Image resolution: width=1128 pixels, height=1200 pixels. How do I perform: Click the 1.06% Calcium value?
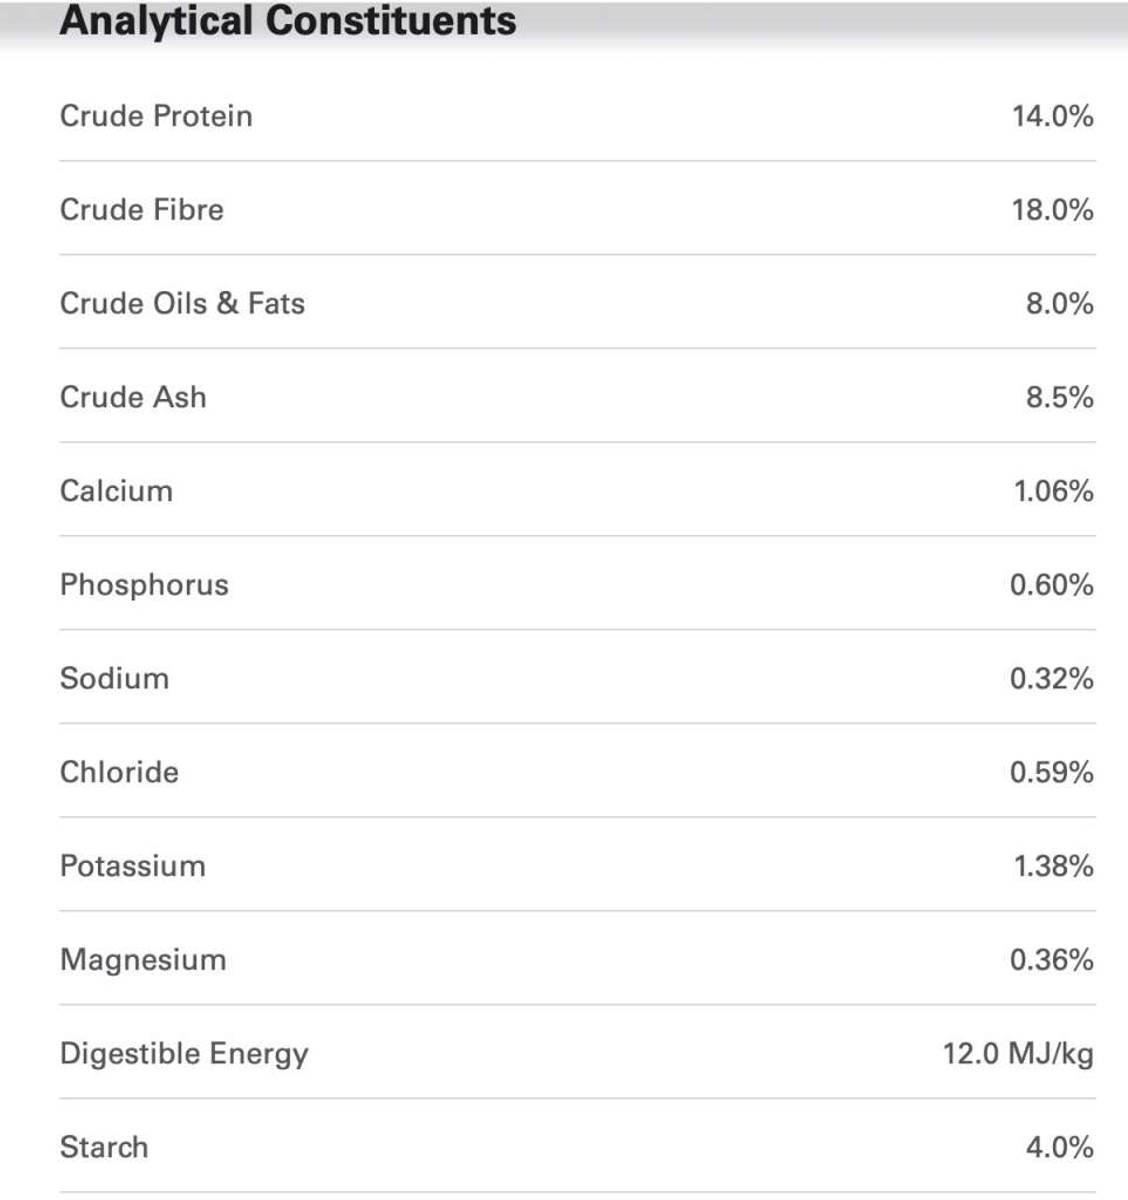click(x=1053, y=491)
